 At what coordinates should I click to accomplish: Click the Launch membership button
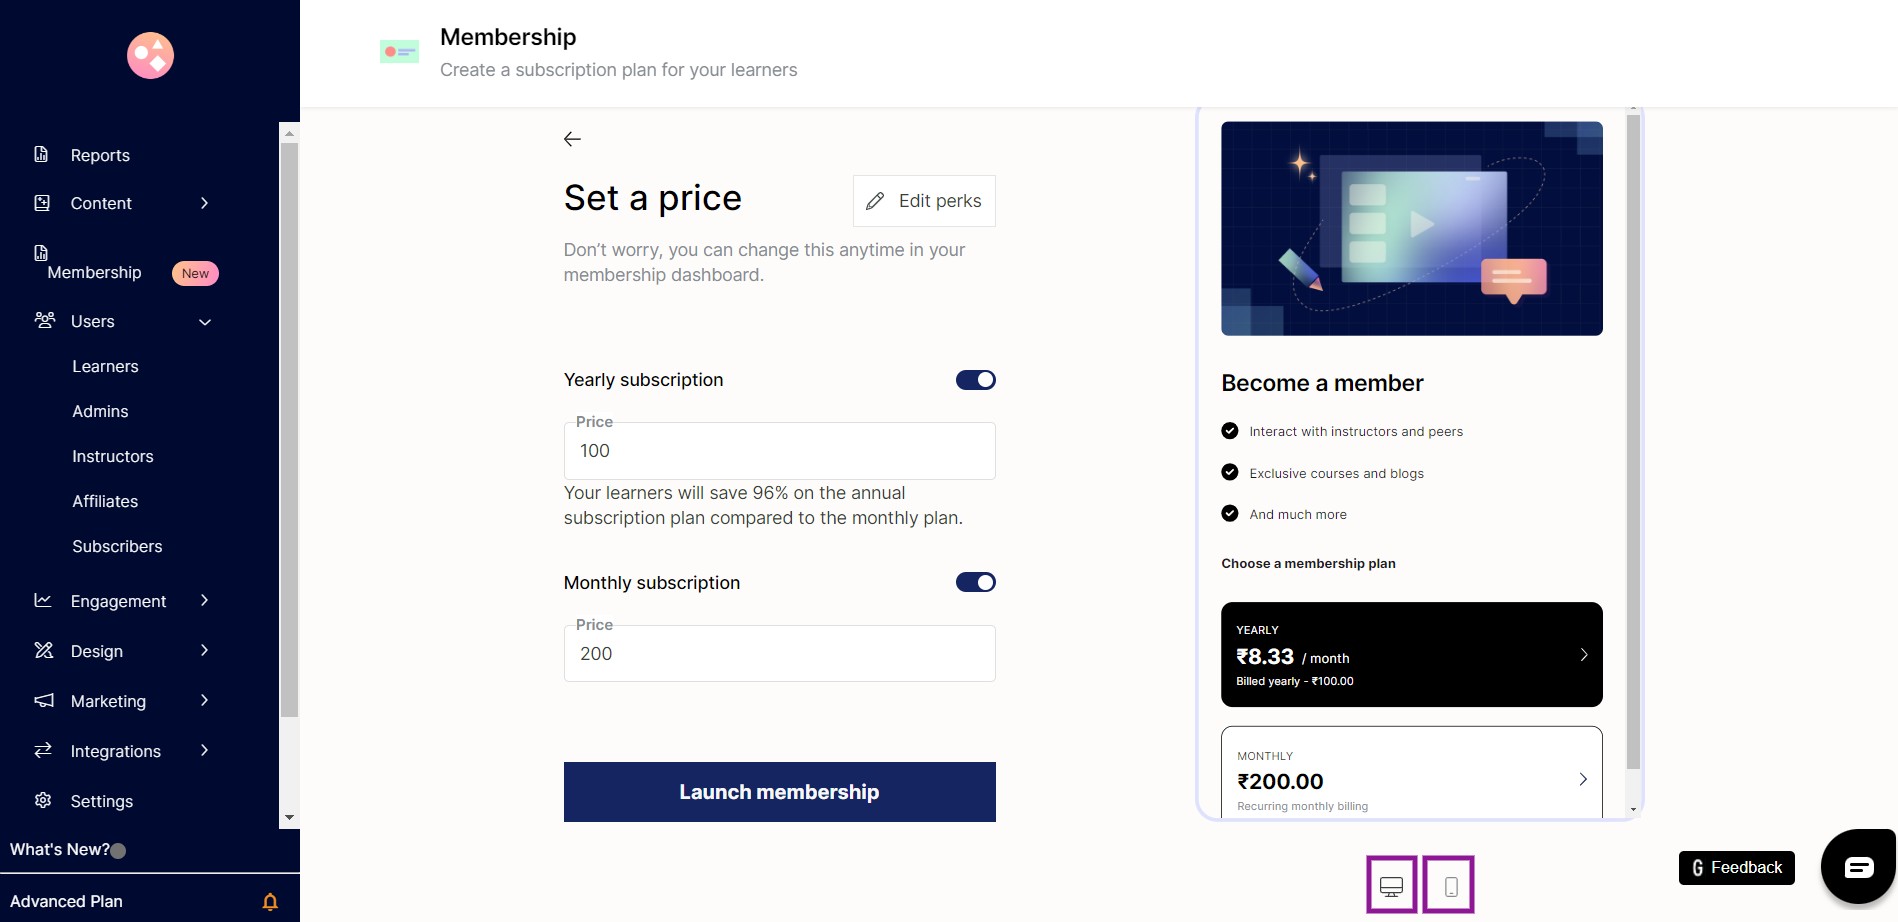pos(779,792)
